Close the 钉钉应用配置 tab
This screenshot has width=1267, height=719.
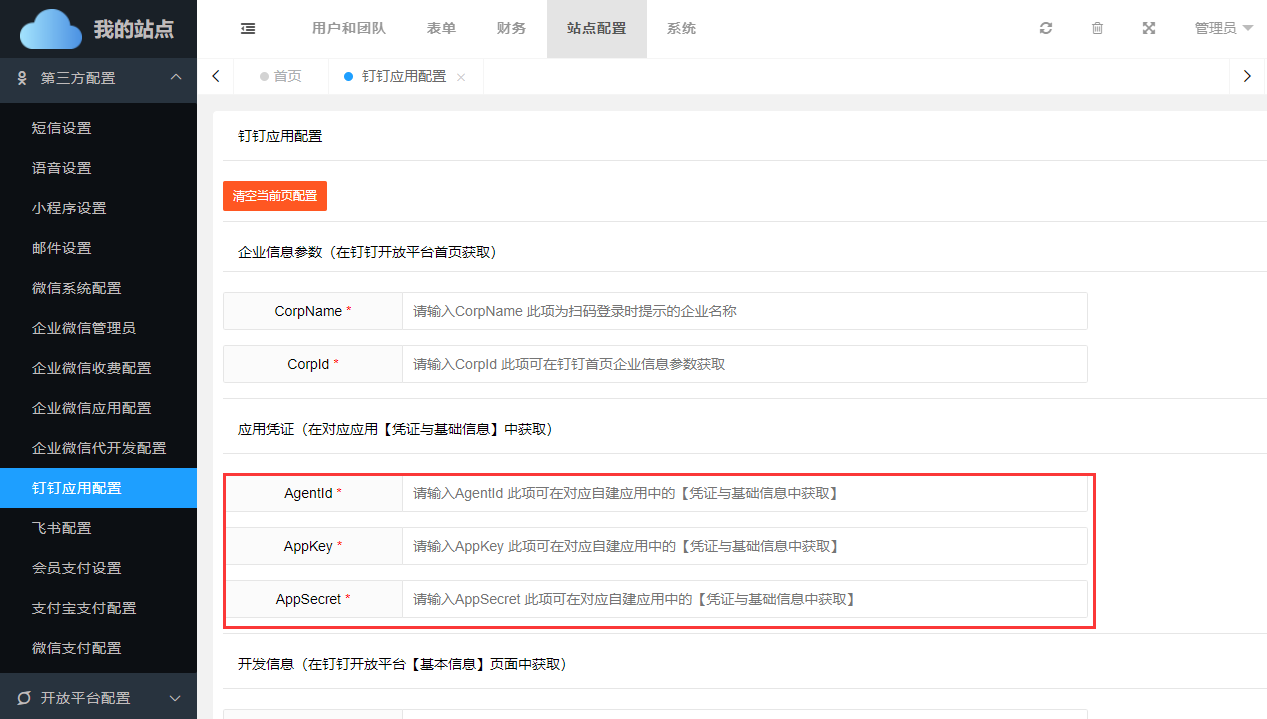coord(461,77)
